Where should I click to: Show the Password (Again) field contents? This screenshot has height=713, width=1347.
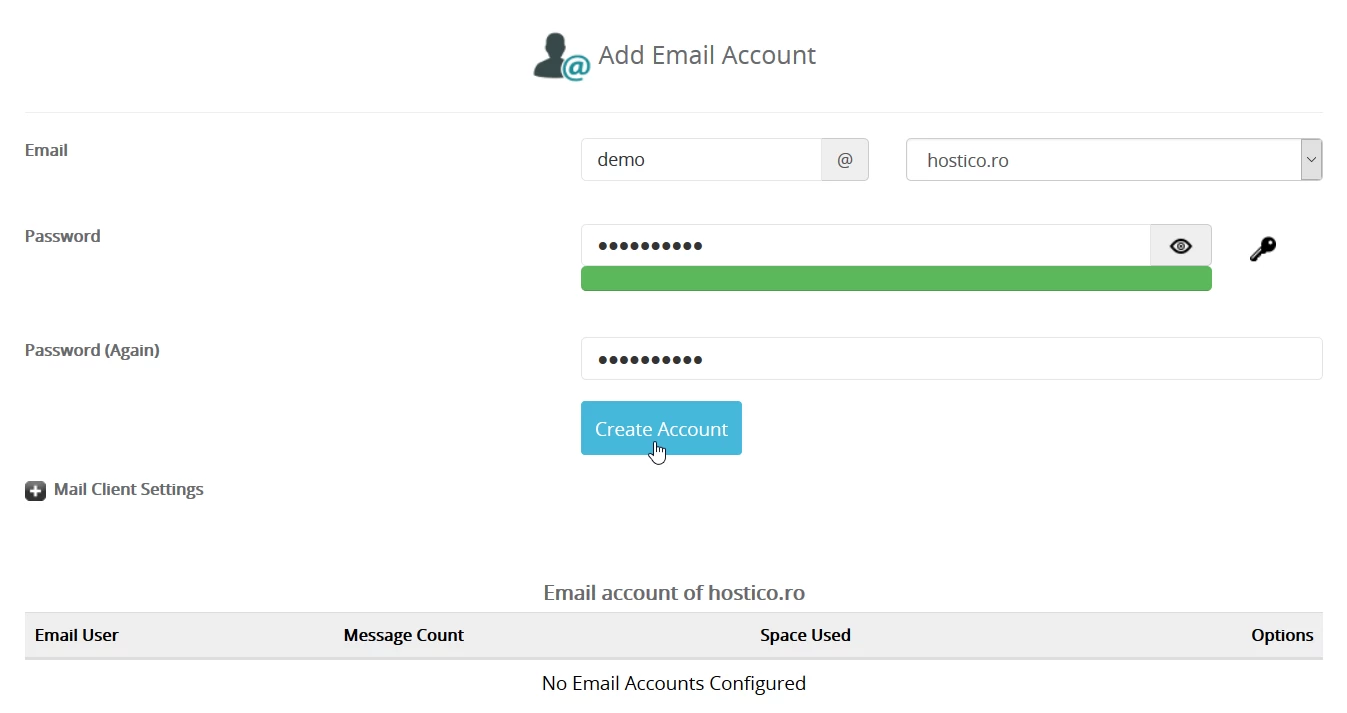(x=950, y=358)
